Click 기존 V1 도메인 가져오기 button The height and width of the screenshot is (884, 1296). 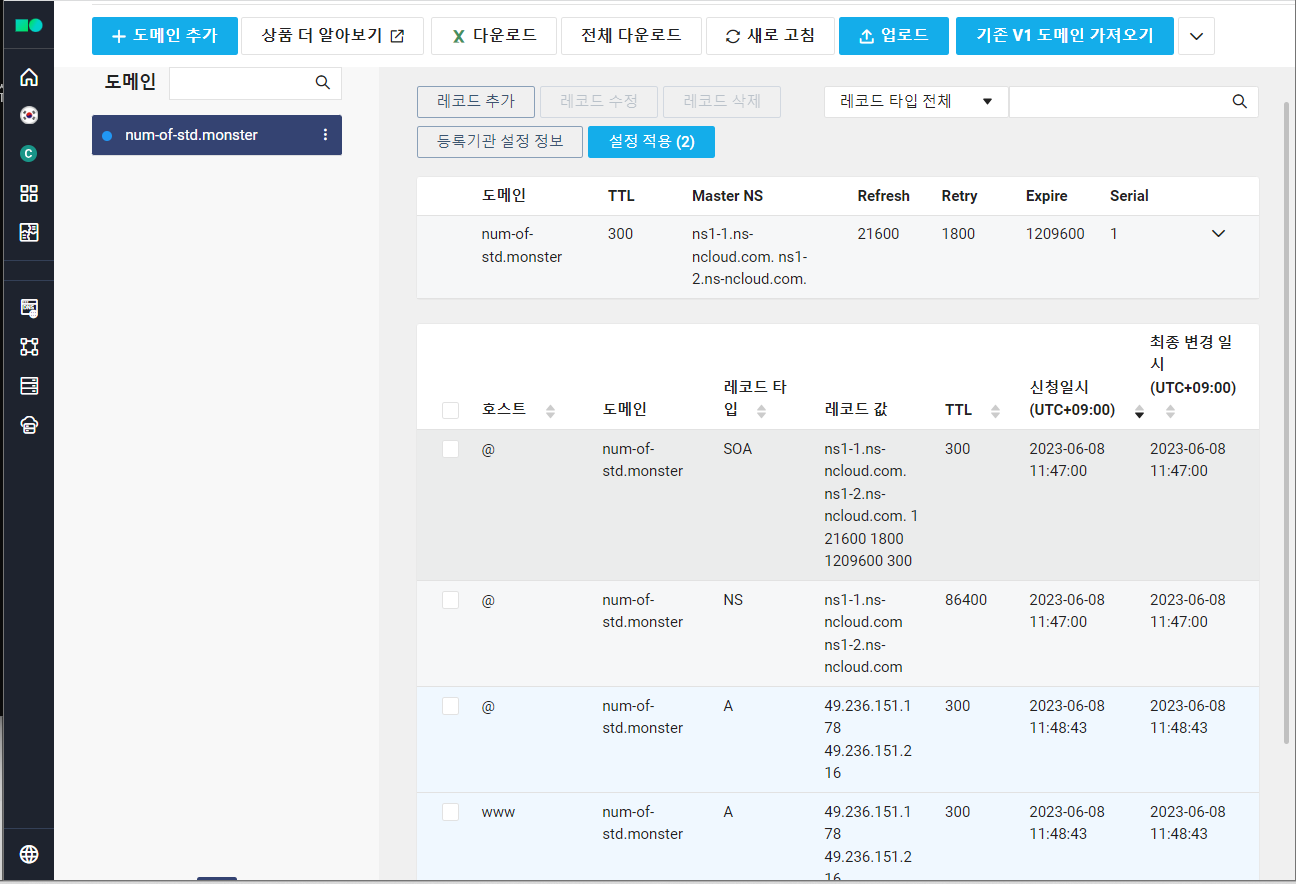coord(1065,36)
